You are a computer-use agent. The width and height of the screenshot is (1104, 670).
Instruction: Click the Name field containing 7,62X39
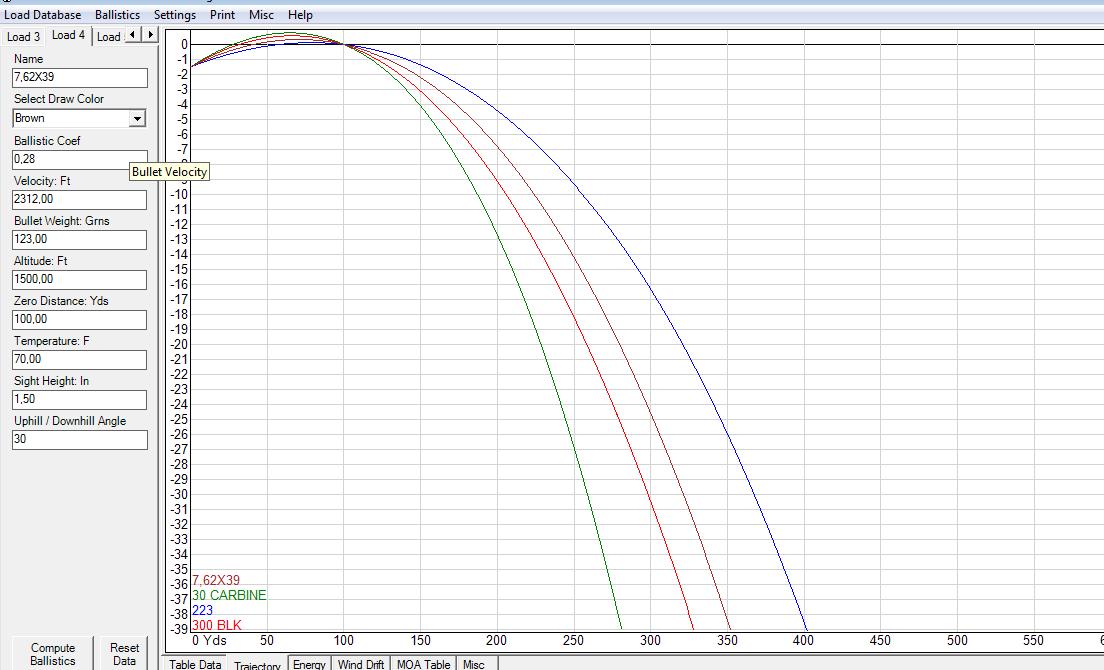click(x=79, y=78)
